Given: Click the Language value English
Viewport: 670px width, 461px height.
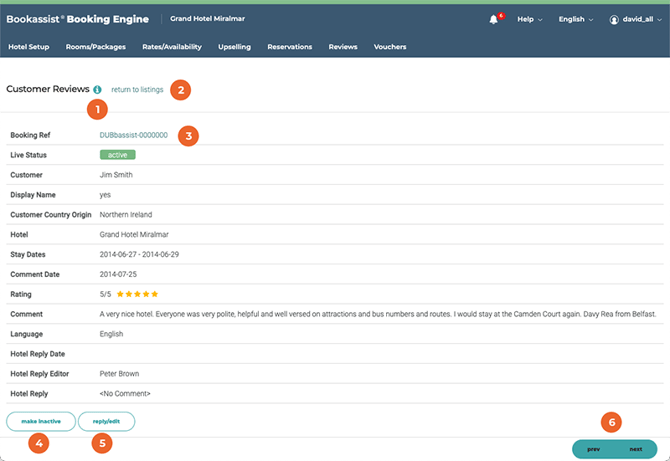Looking at the screenshot, I should [x=111, y=334].
